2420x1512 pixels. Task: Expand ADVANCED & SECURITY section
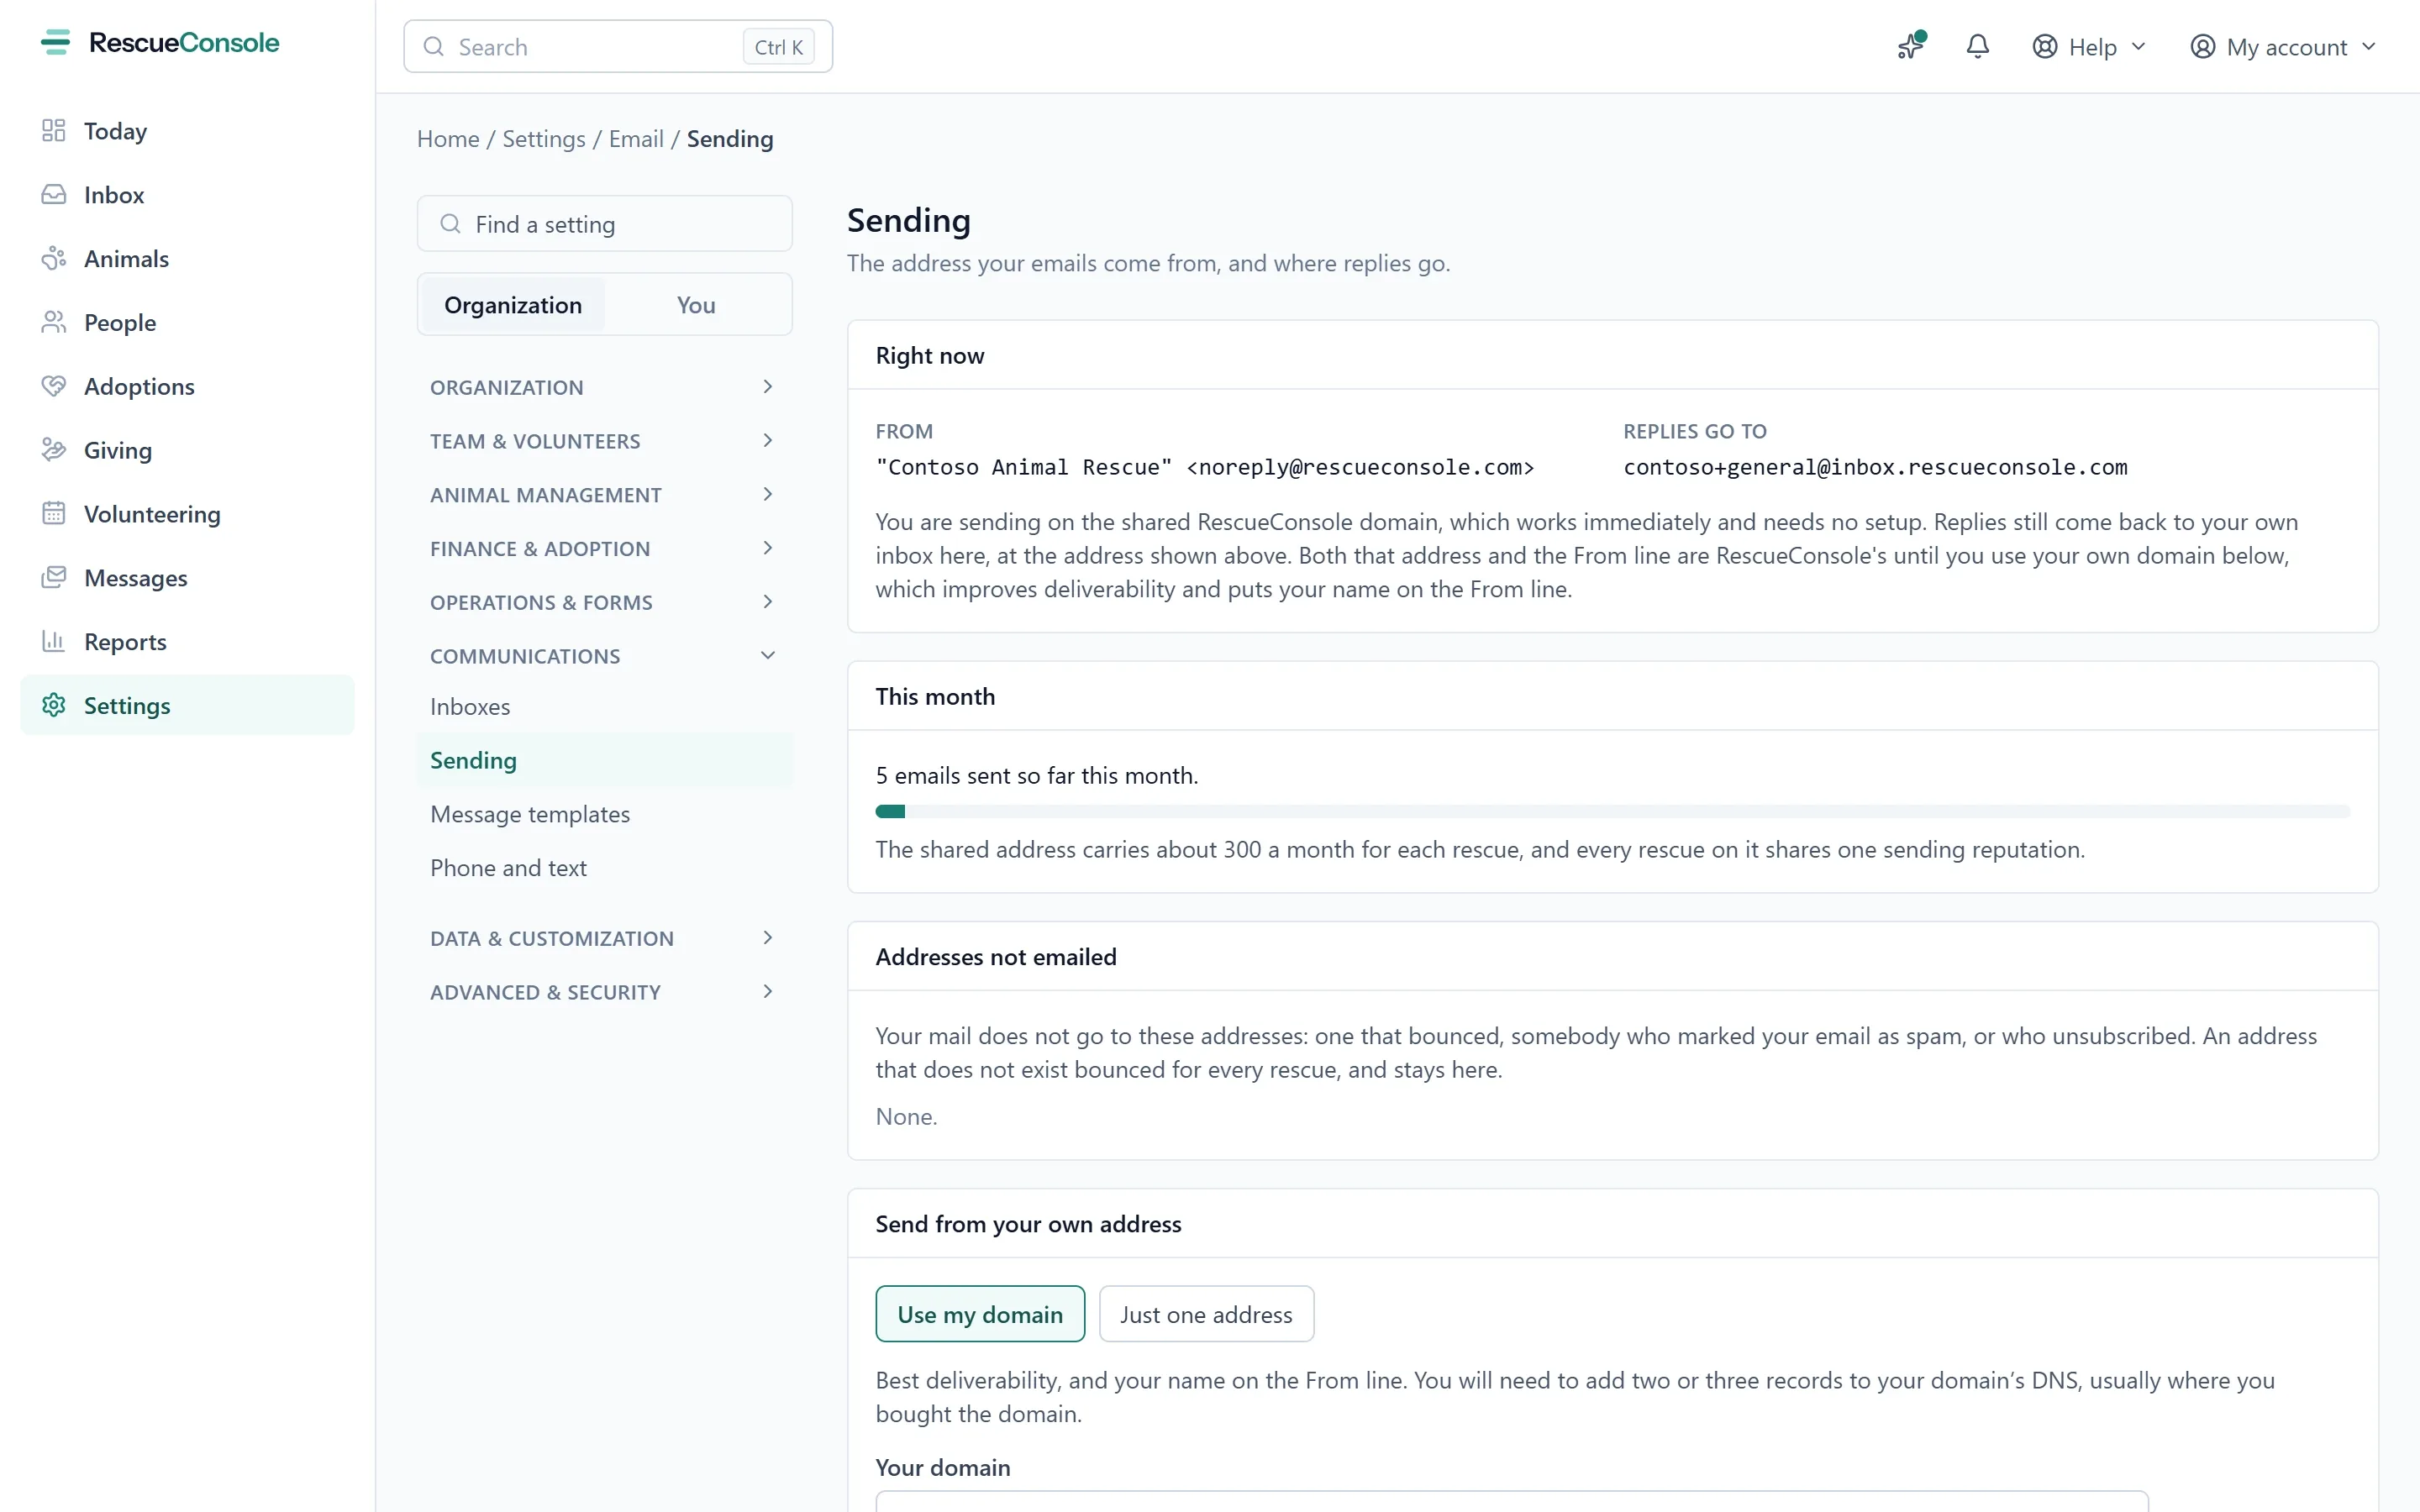coord(604,992)
